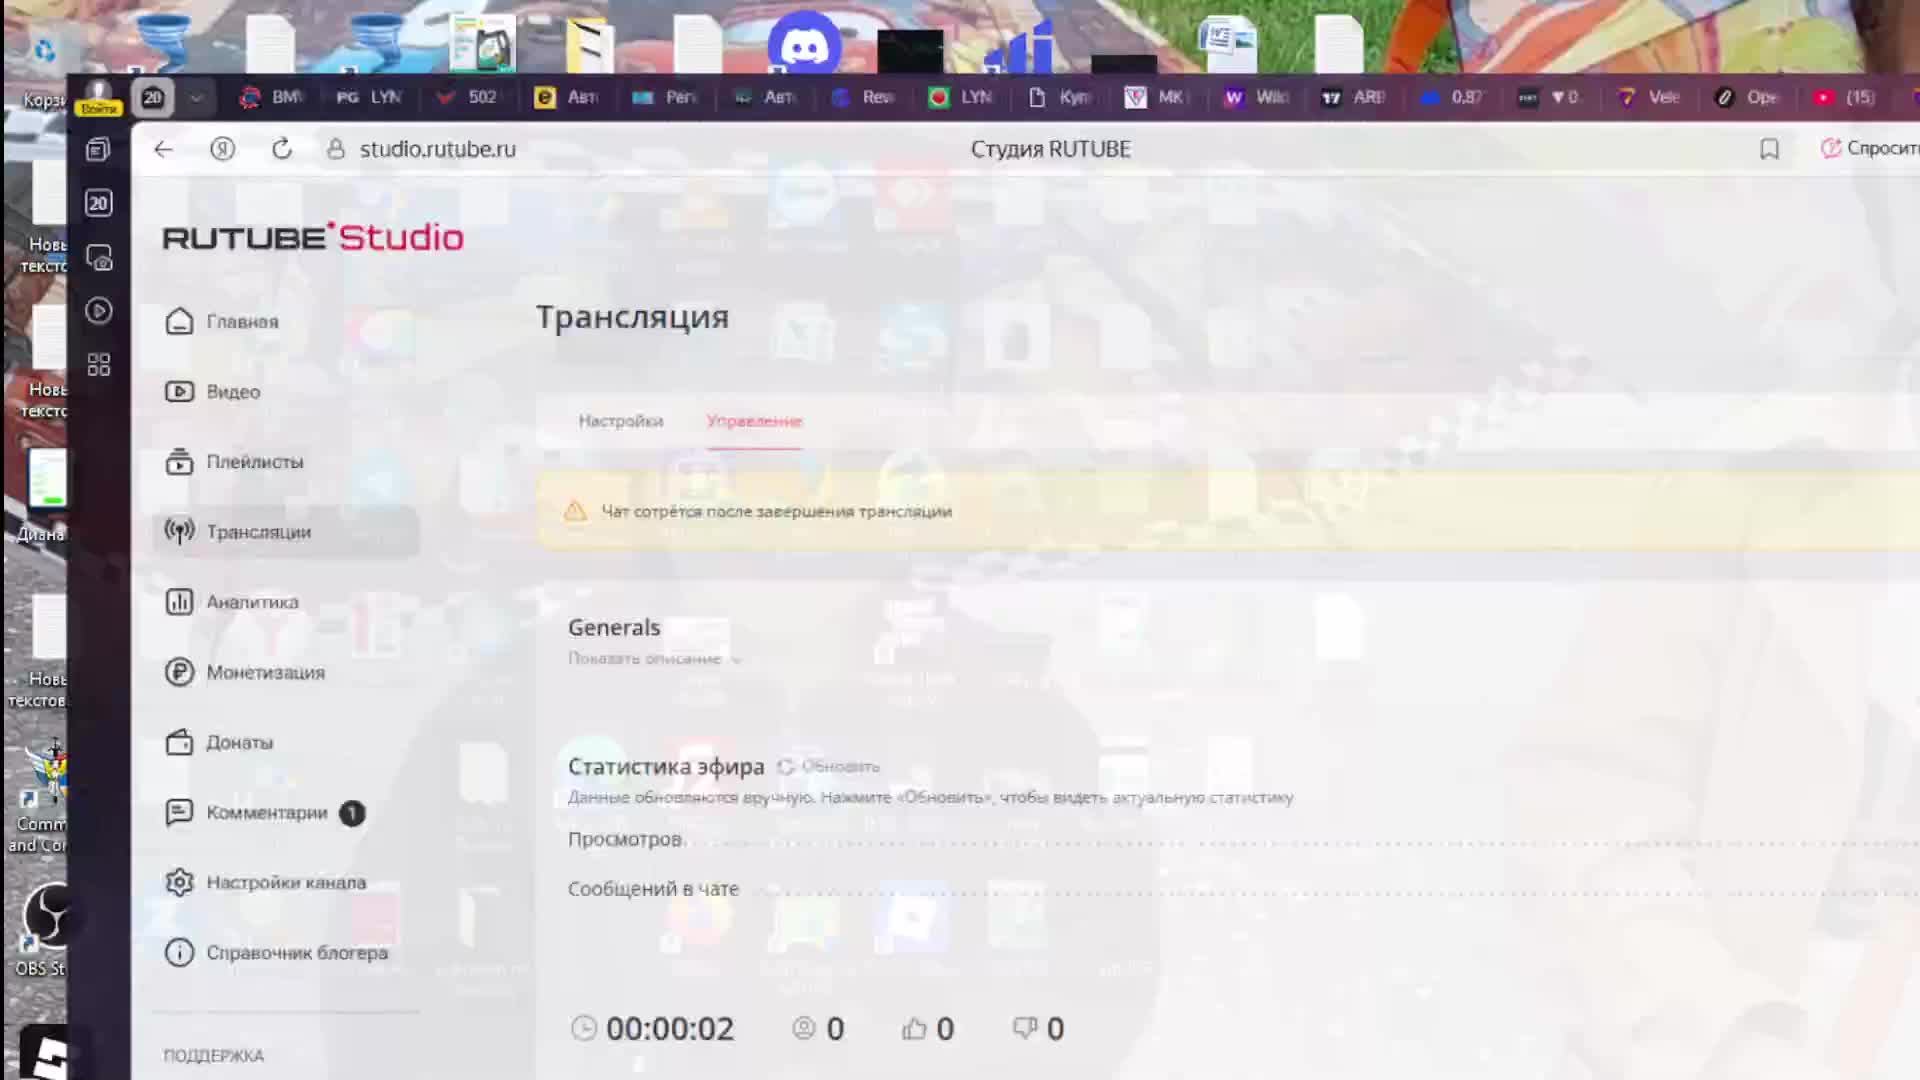Open the Видео section
Screen dimensions: 1920x1080
(232, 392)
